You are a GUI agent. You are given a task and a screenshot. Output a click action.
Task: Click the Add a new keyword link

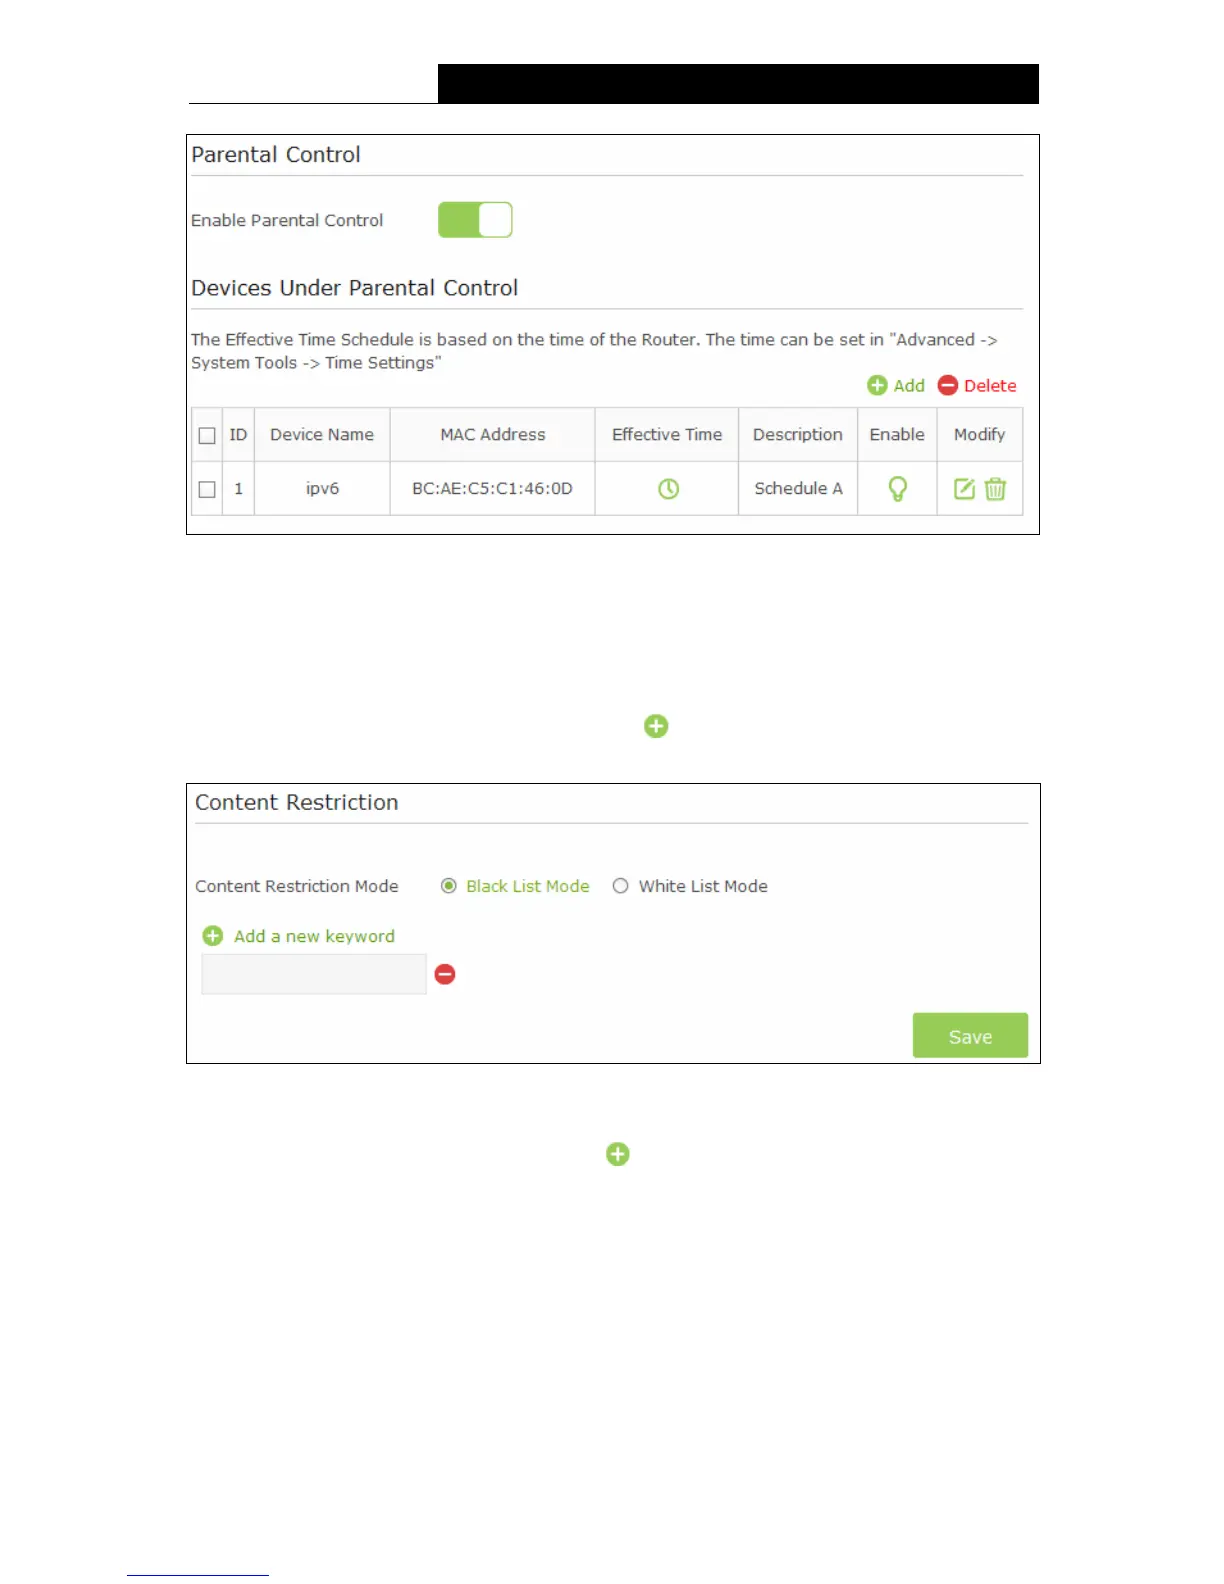(314, 936)
